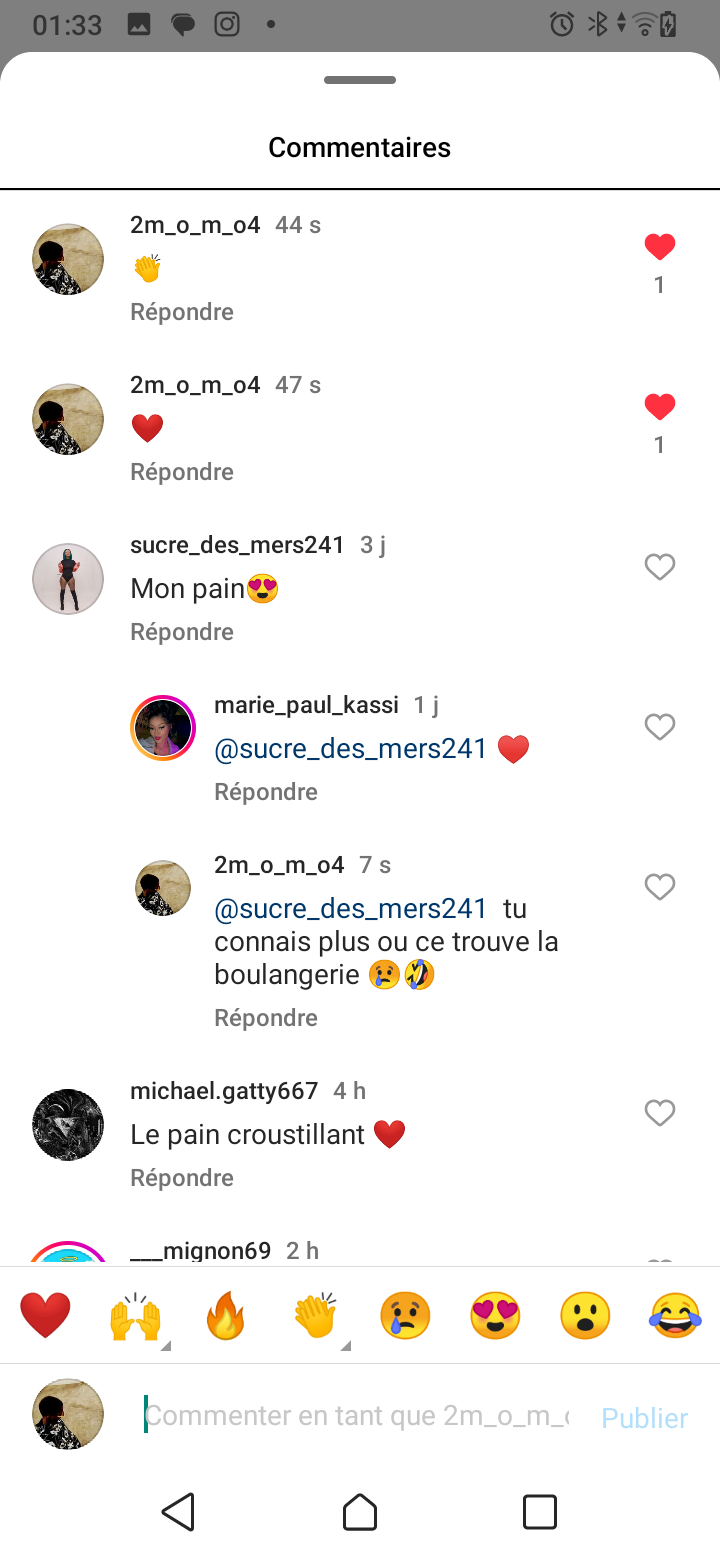Screen dimensions: 720x1560
Task: Tap the Publier button
Action: [x=644, y=1418]
